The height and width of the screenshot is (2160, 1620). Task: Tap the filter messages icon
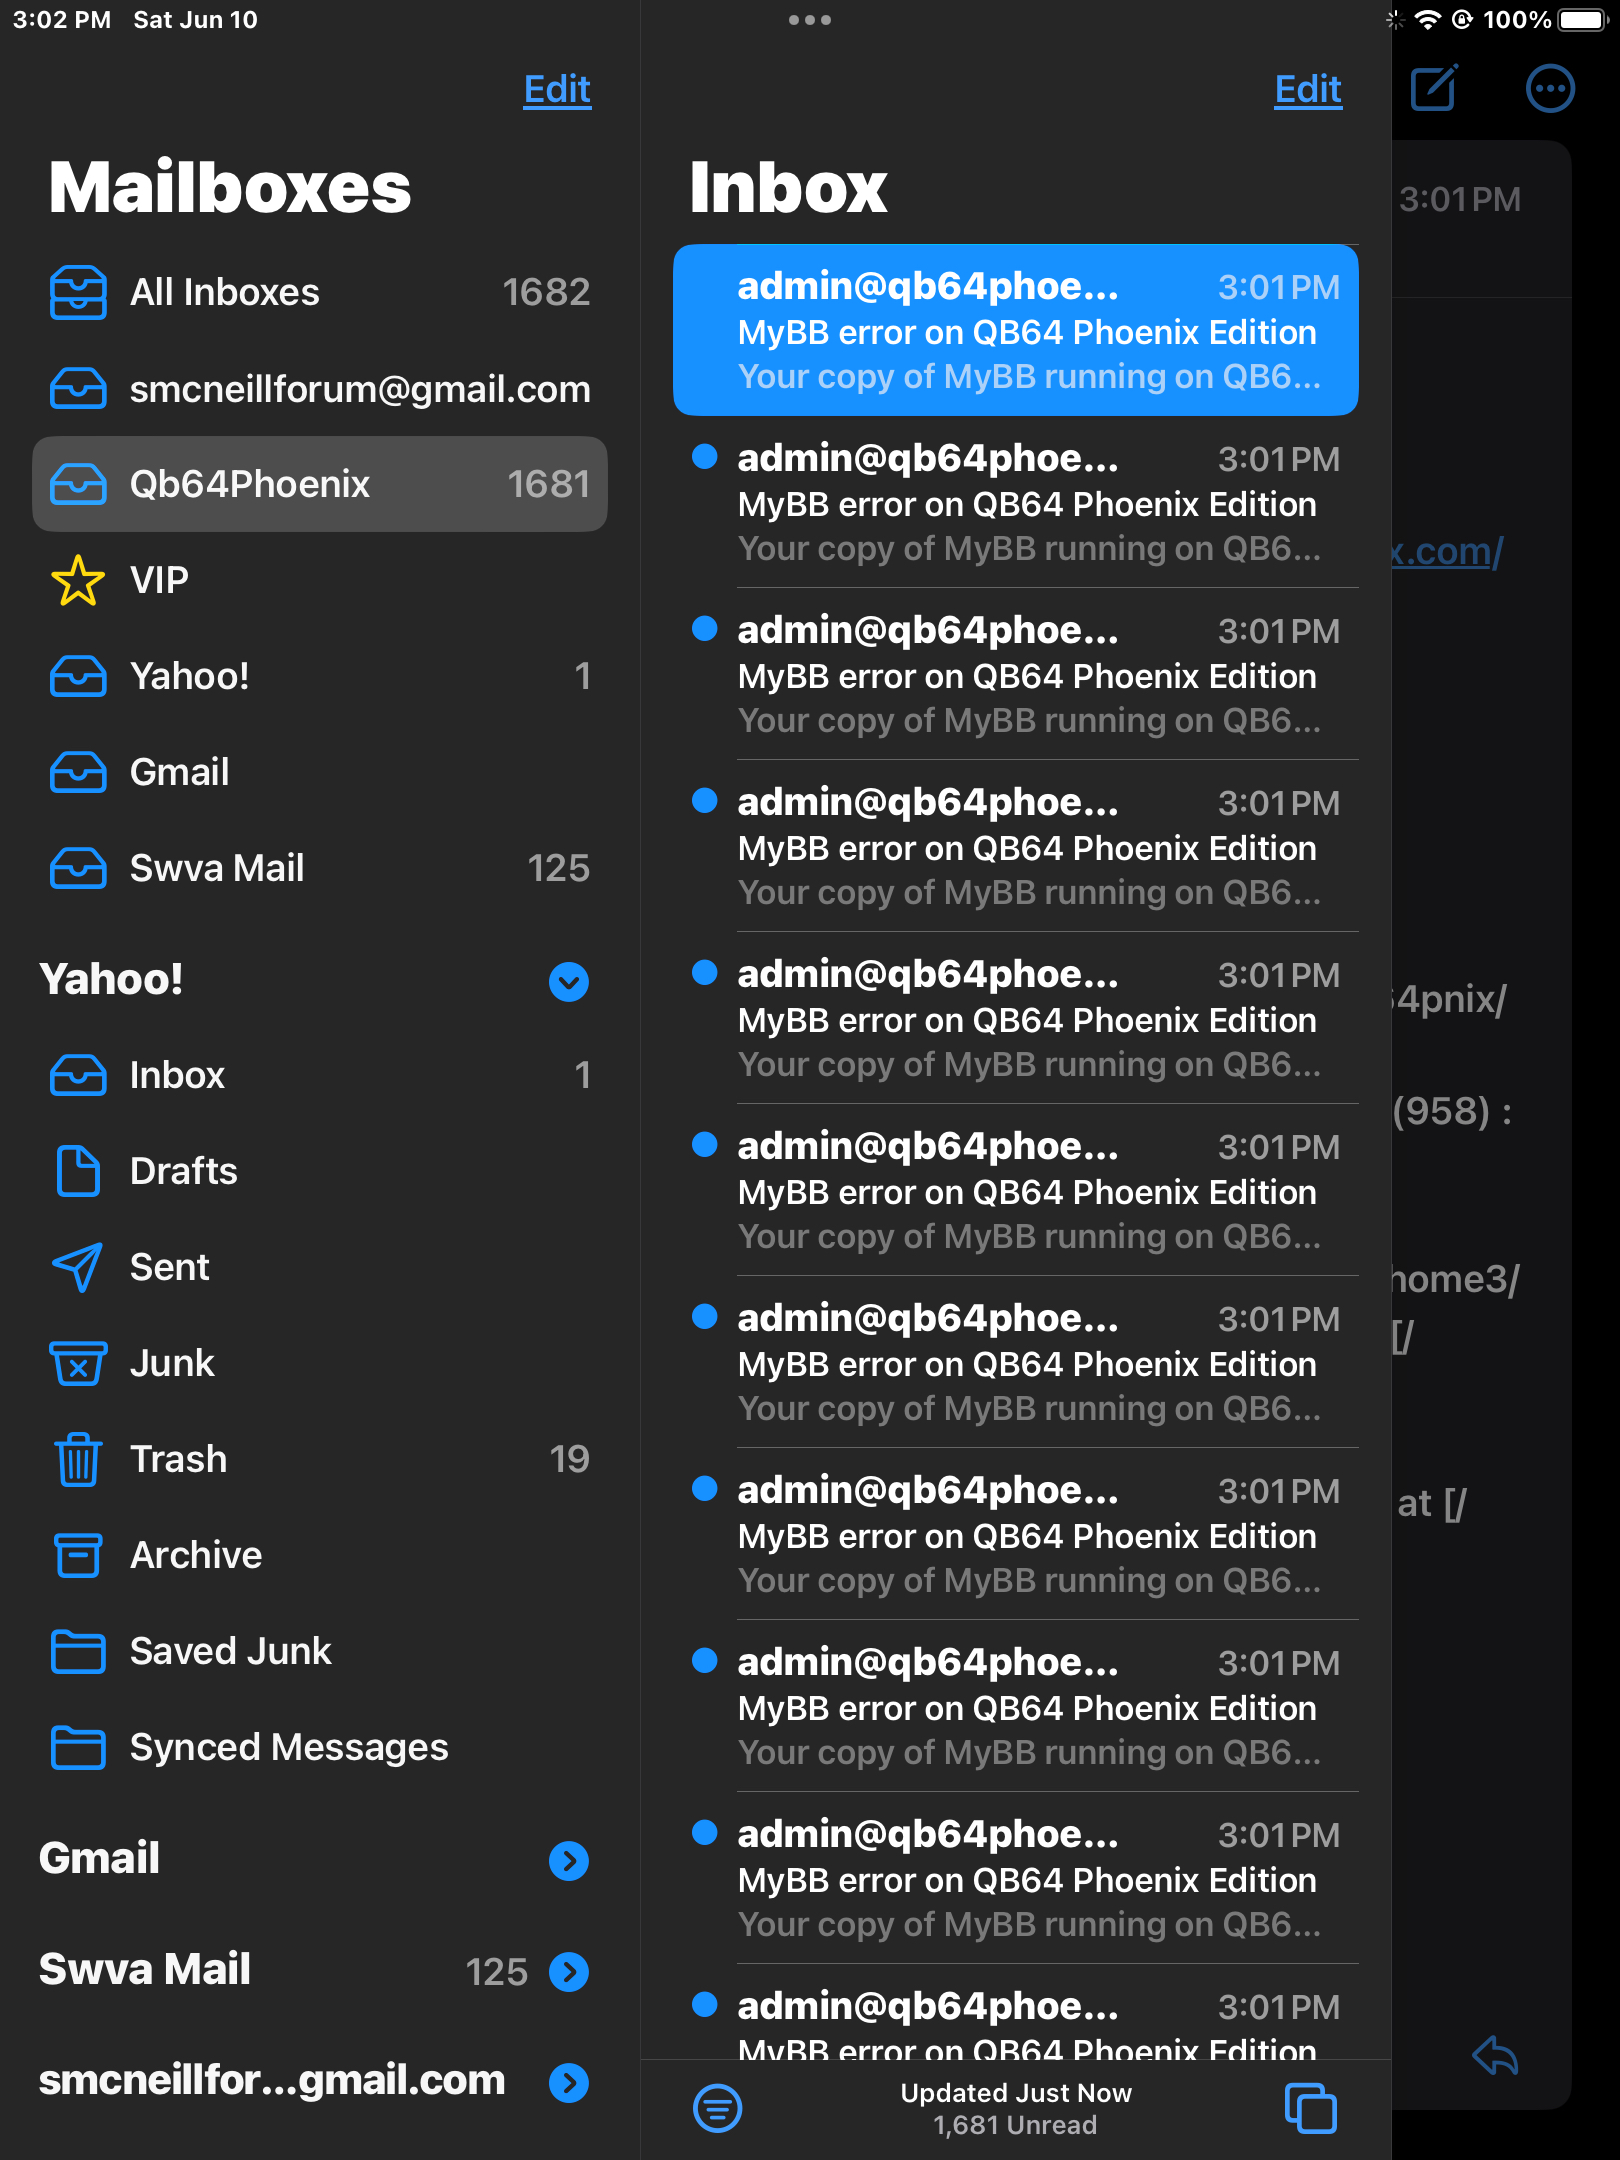[717, 2108]
